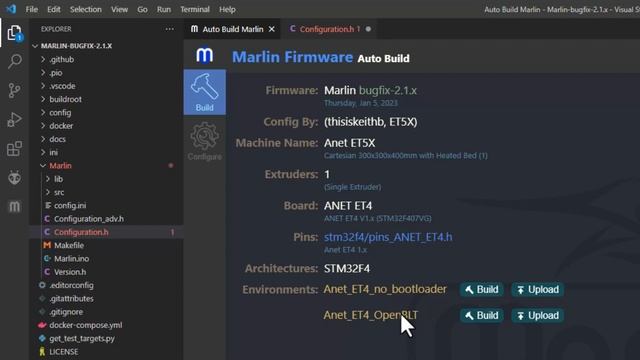Select the Configure gear panel button

tap(204, 141)
